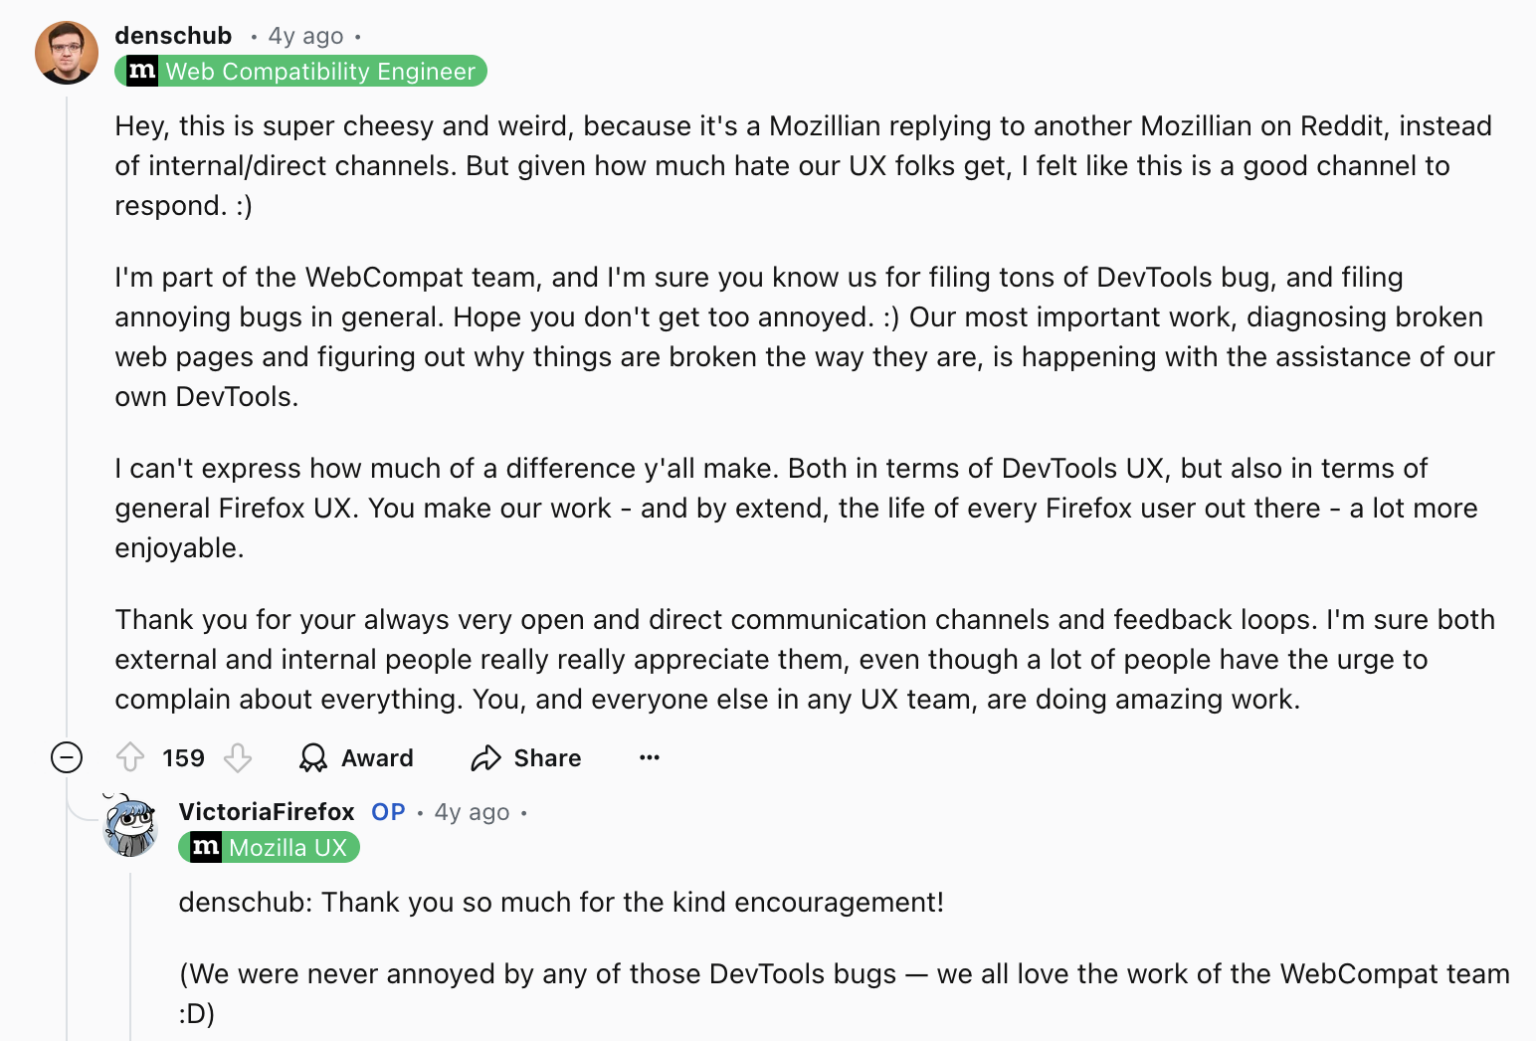Click the Award ribbon icon
The image size is (1536, 1041).
(313, 758)
